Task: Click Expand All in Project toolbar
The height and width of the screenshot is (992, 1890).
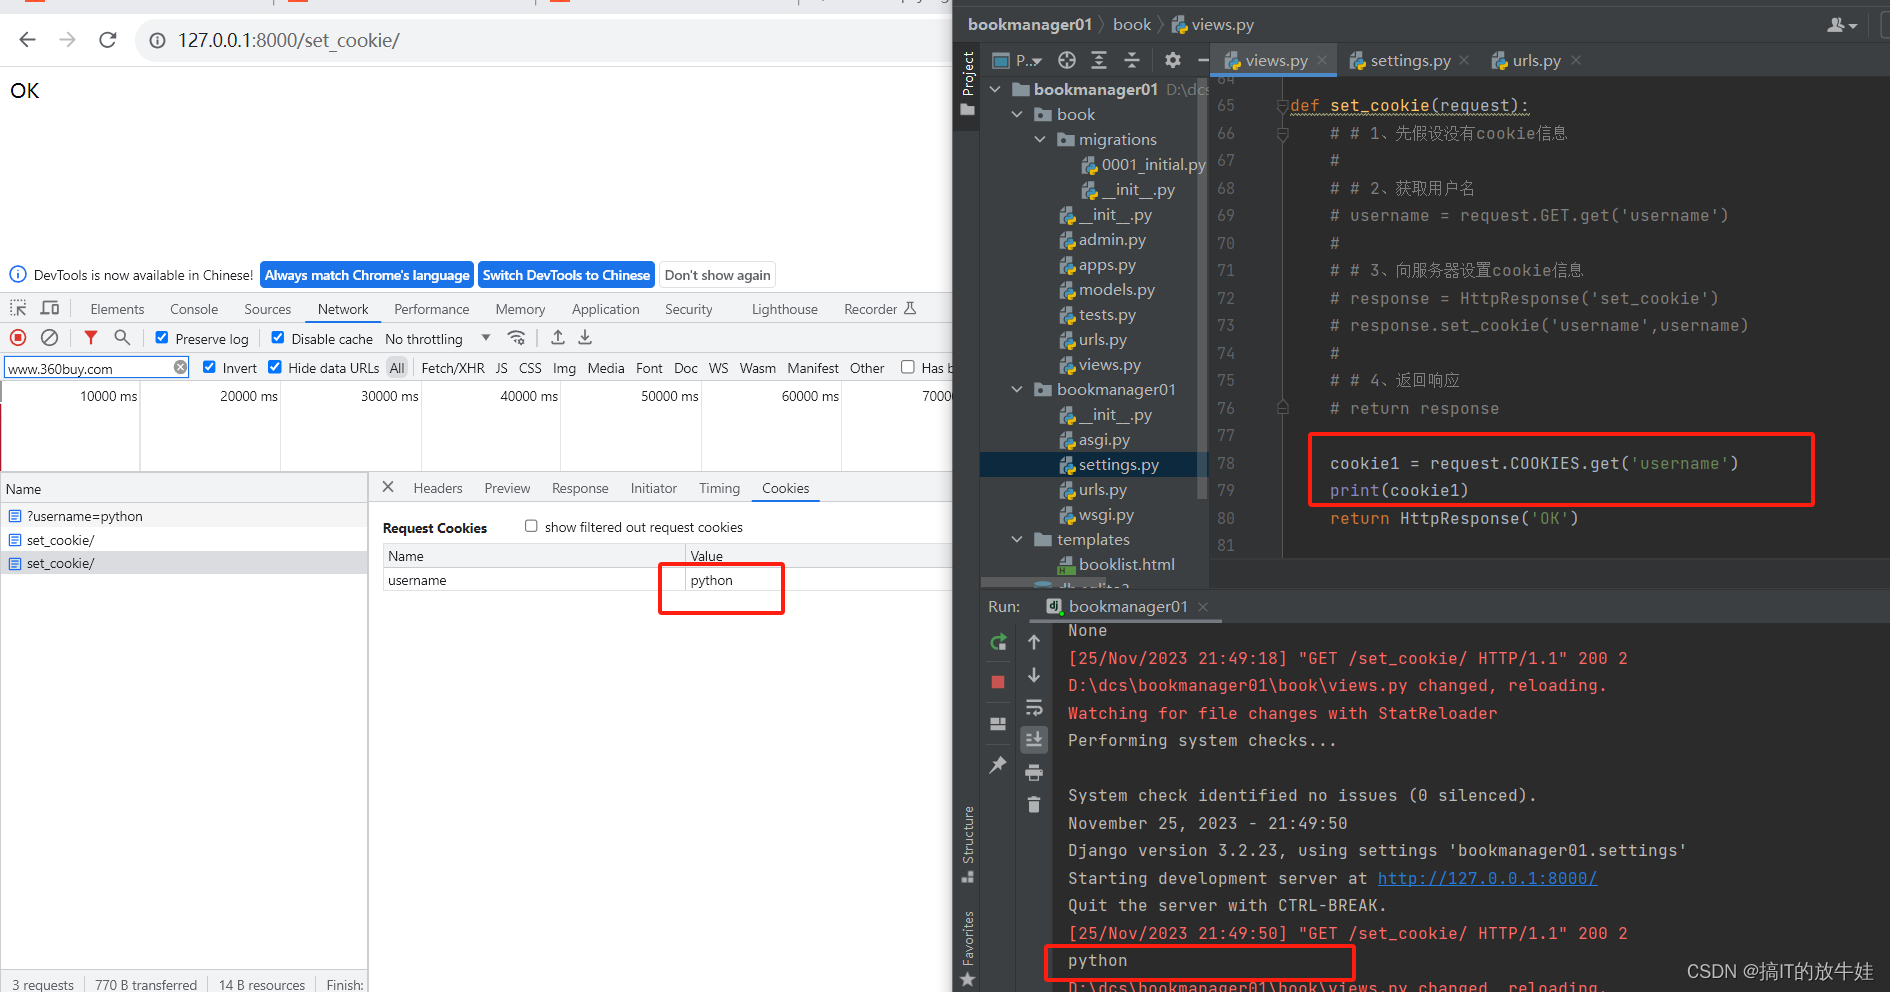Action: click(x=1099, y=60)
